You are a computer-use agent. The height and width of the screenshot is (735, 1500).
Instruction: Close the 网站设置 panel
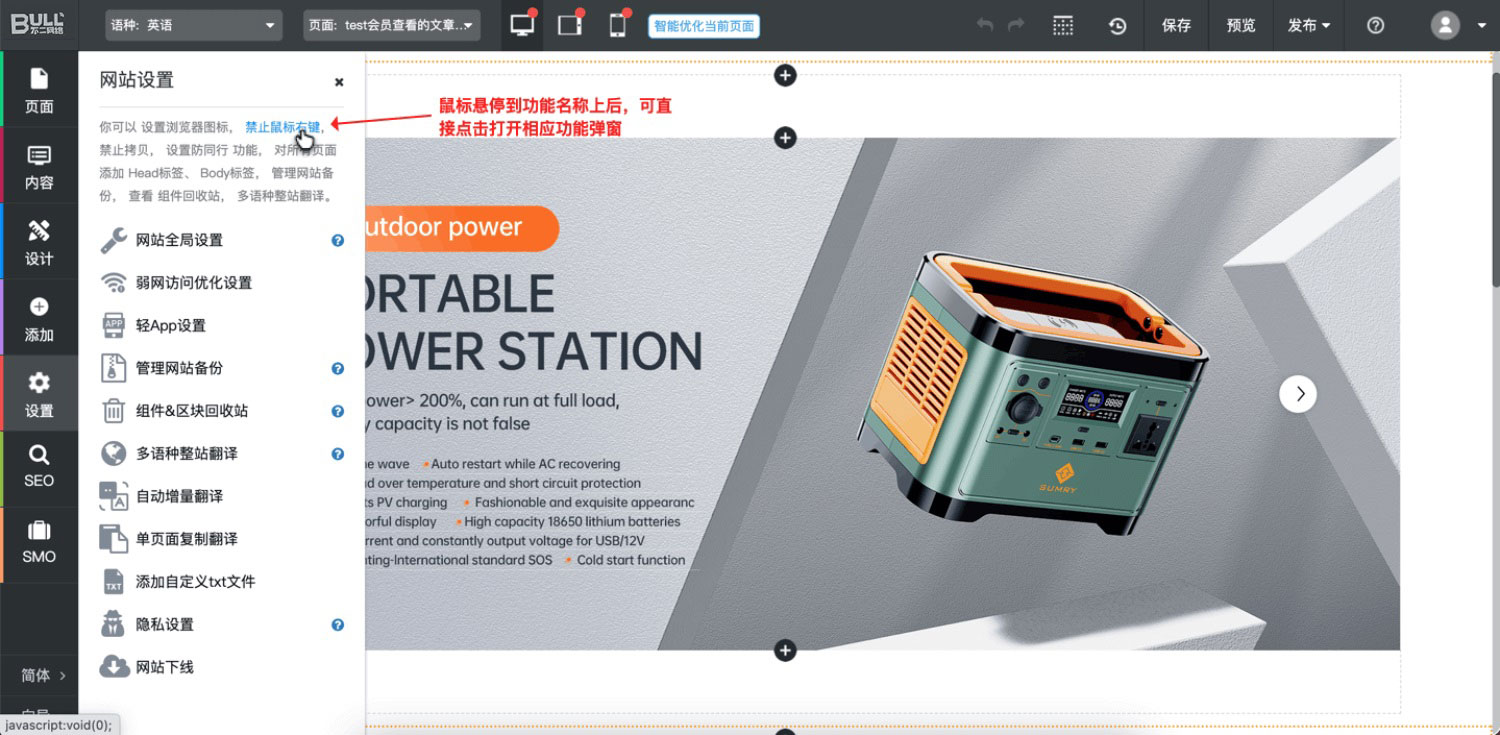tap(339, 82)
